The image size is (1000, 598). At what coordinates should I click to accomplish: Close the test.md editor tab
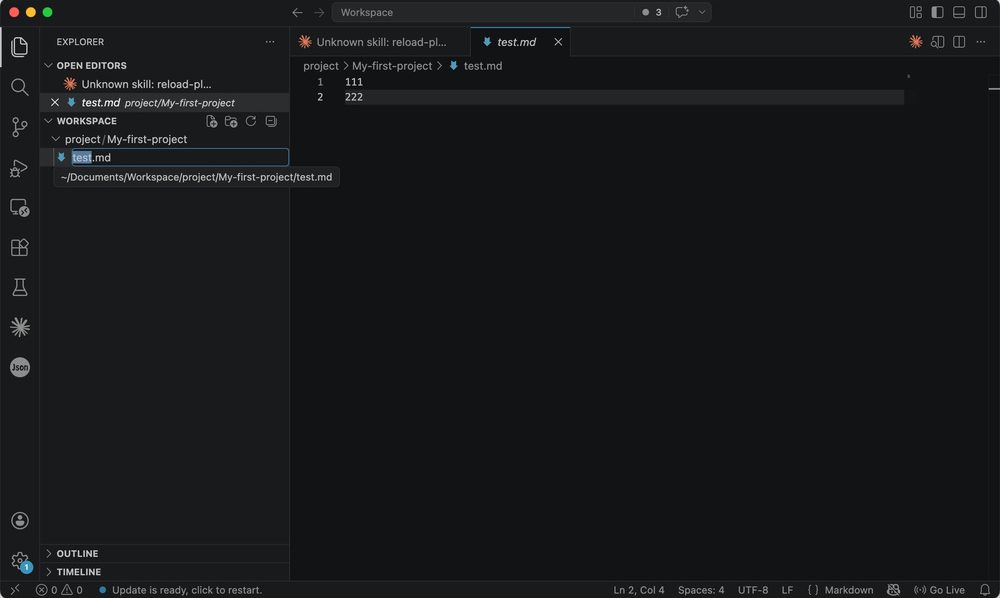pos(558,42)
